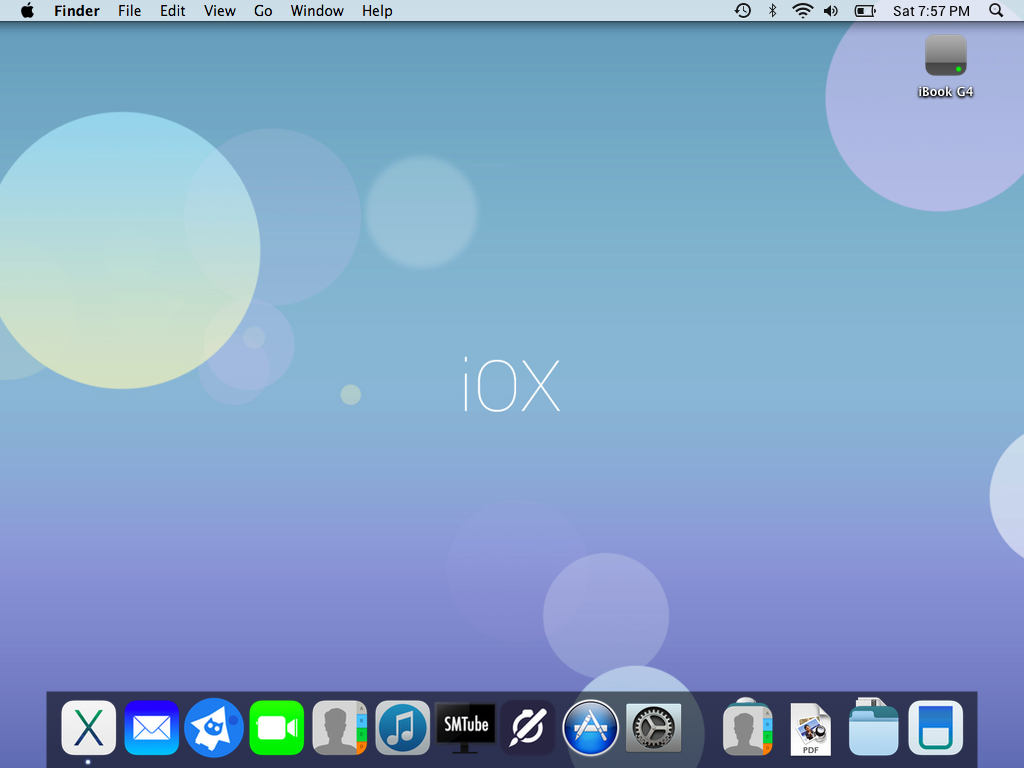Click the blue Trash bin icon in the dock
The height and width of the screenshot is (768, 1024).
click(x=936, y=728)
